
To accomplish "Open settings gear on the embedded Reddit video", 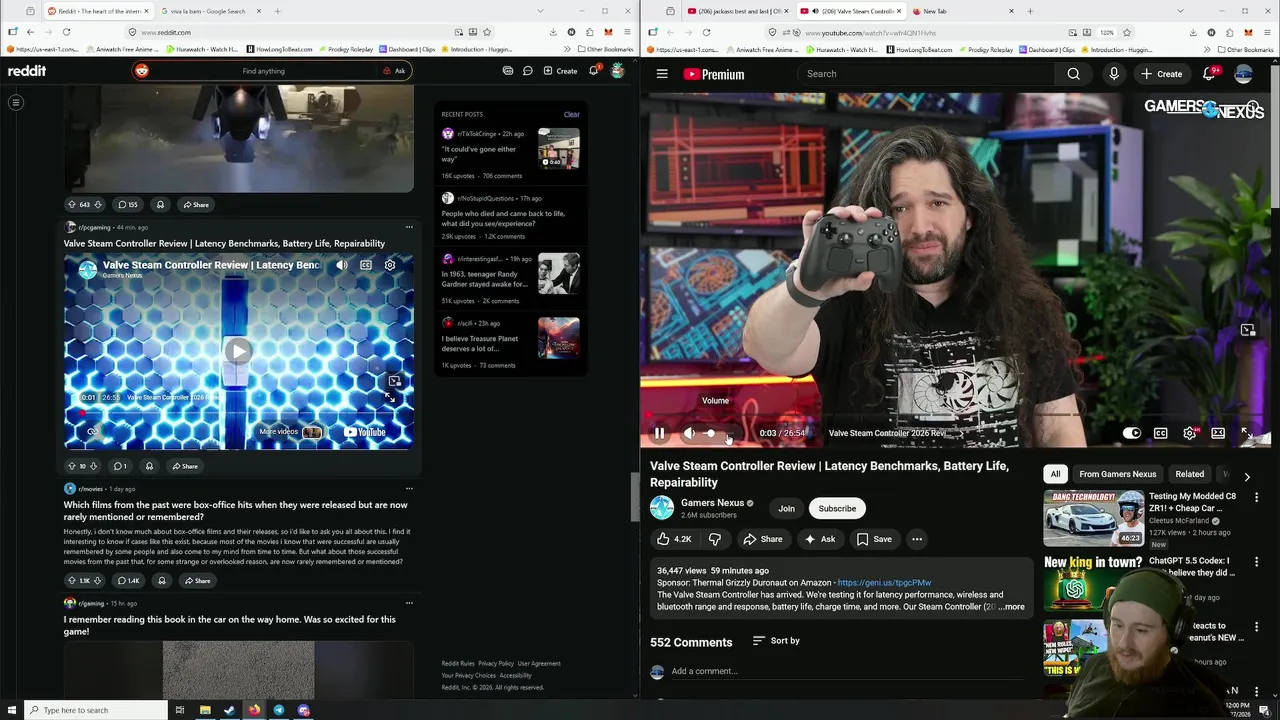I will click(390, 265).
